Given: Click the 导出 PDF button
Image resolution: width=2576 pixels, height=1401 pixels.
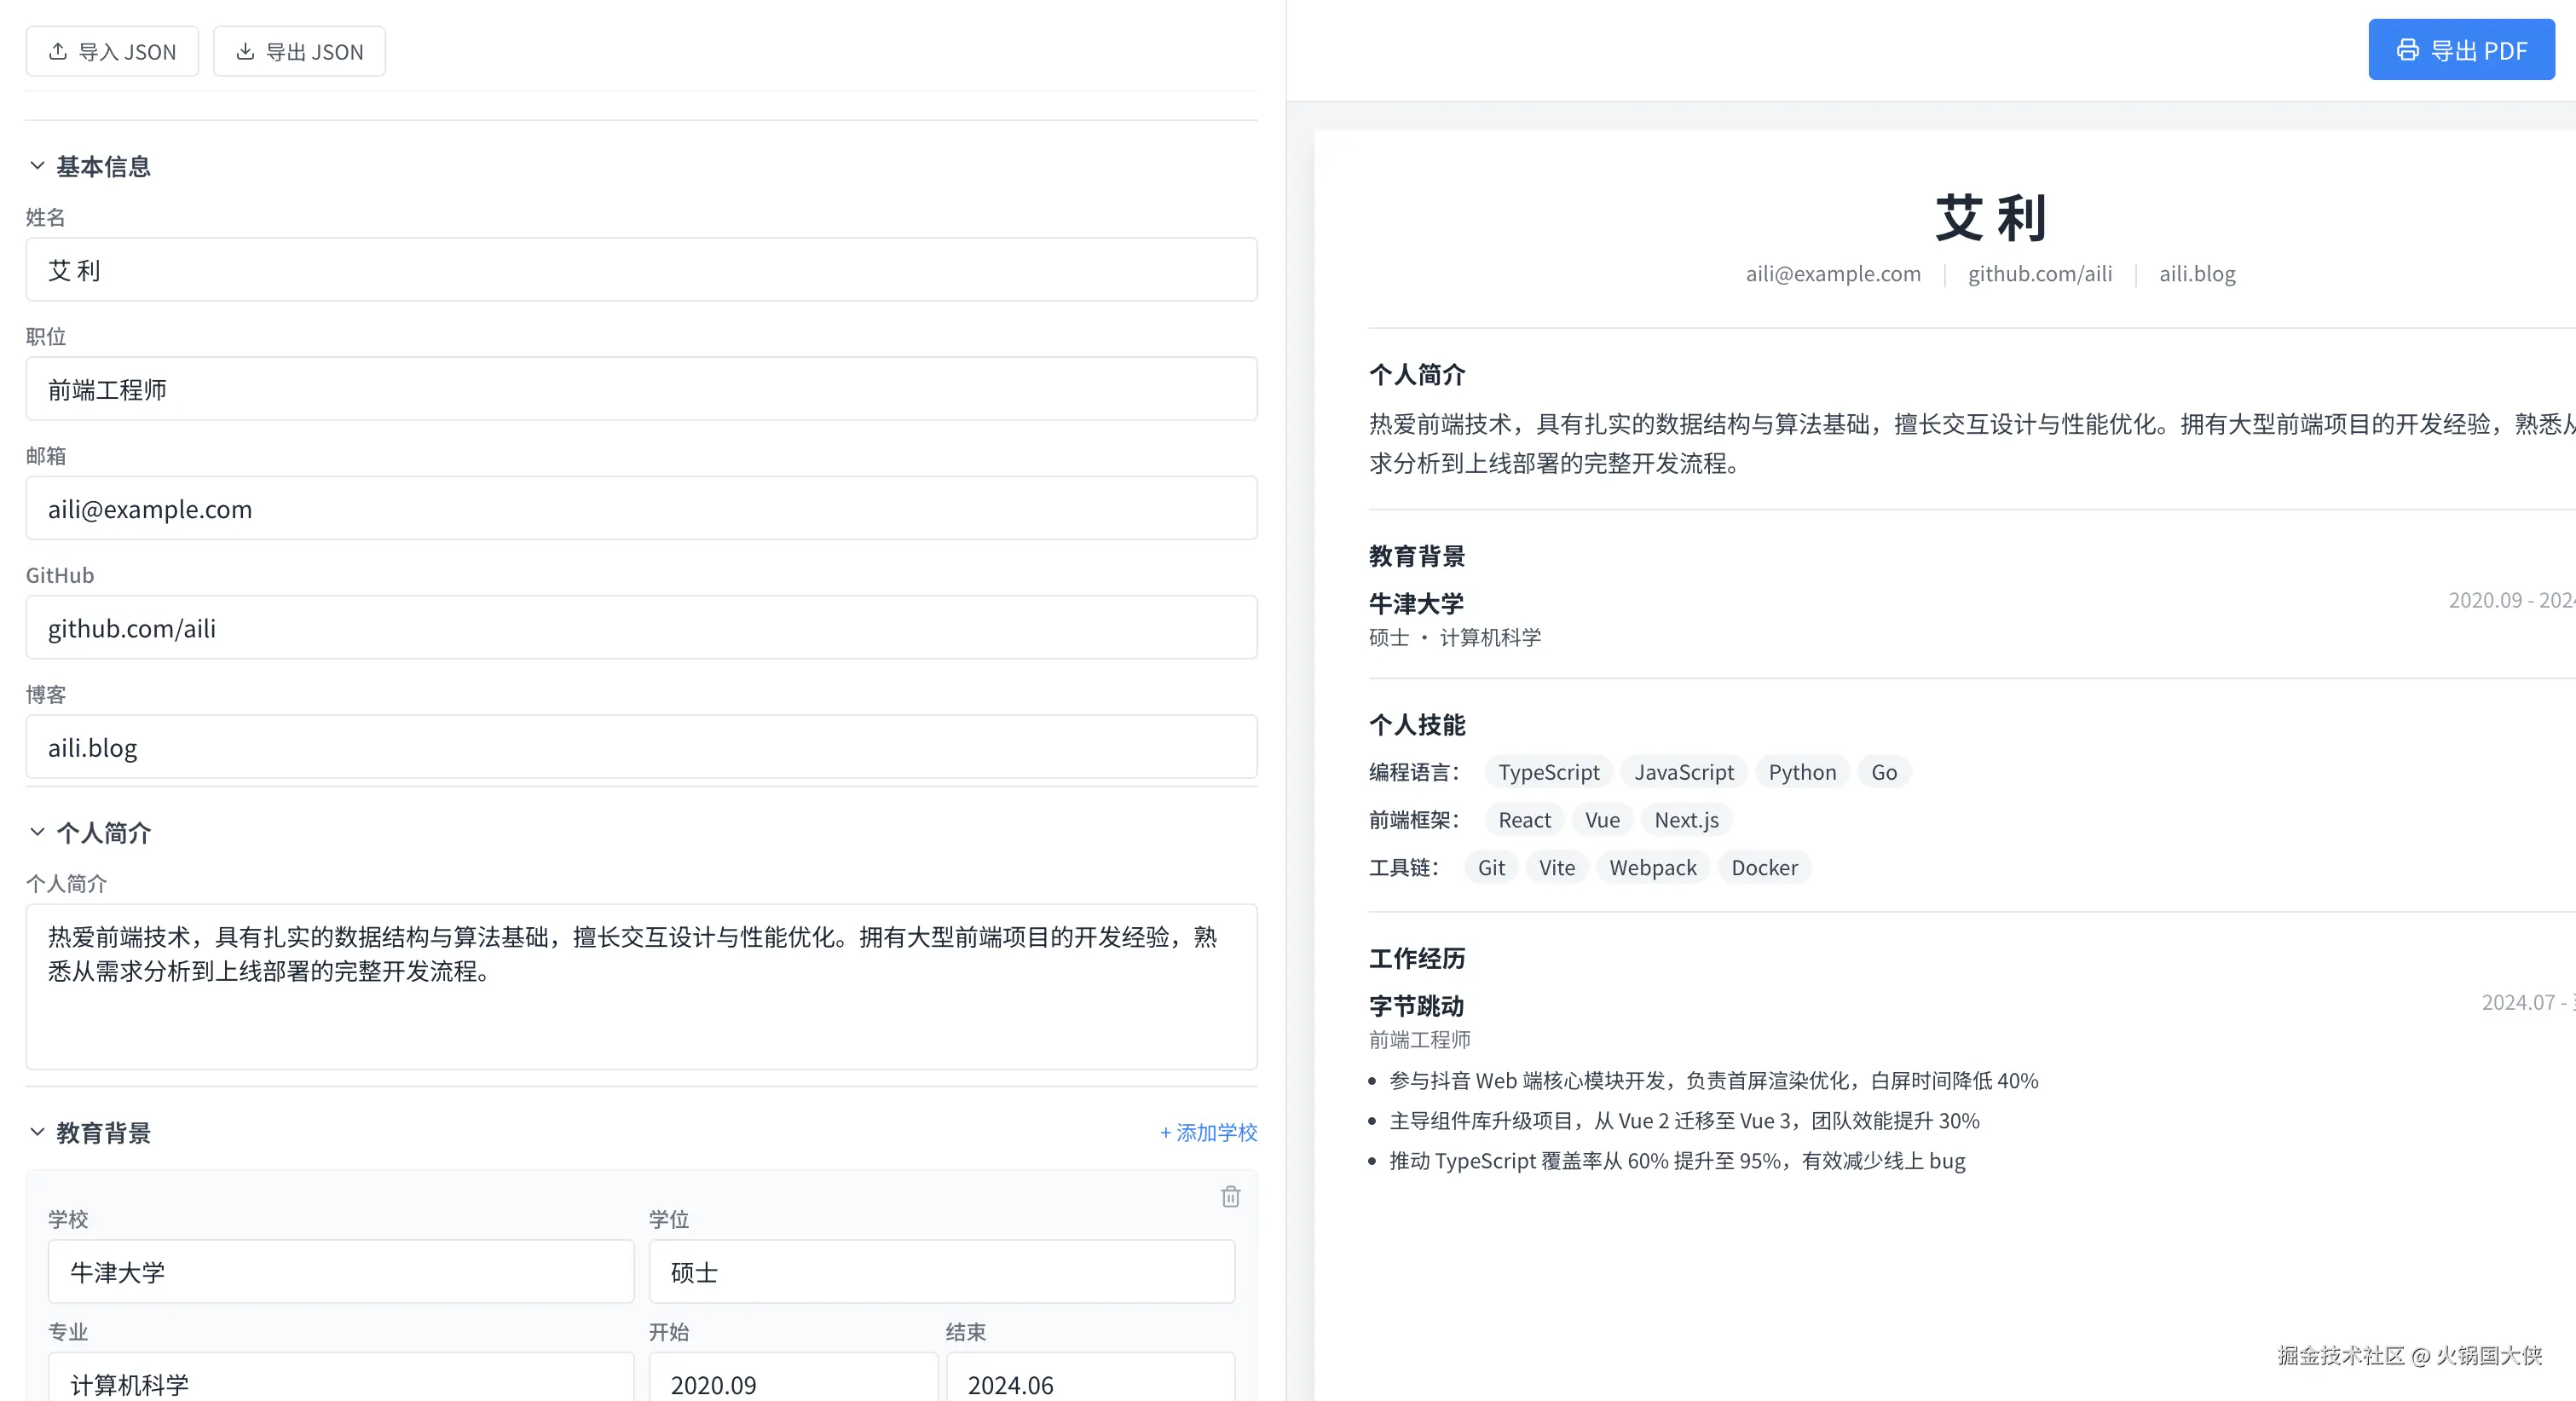Looking at the screenshot, I should tap(2460, 50).
